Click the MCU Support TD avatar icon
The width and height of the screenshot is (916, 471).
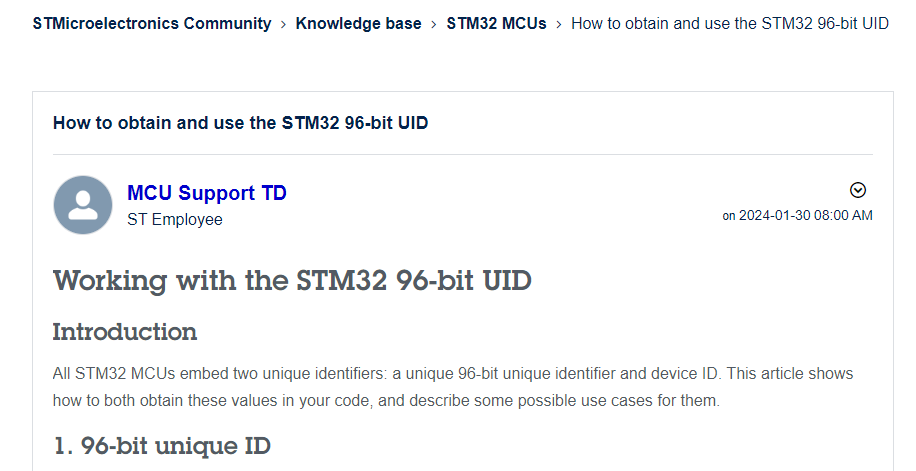click(82, 205)
